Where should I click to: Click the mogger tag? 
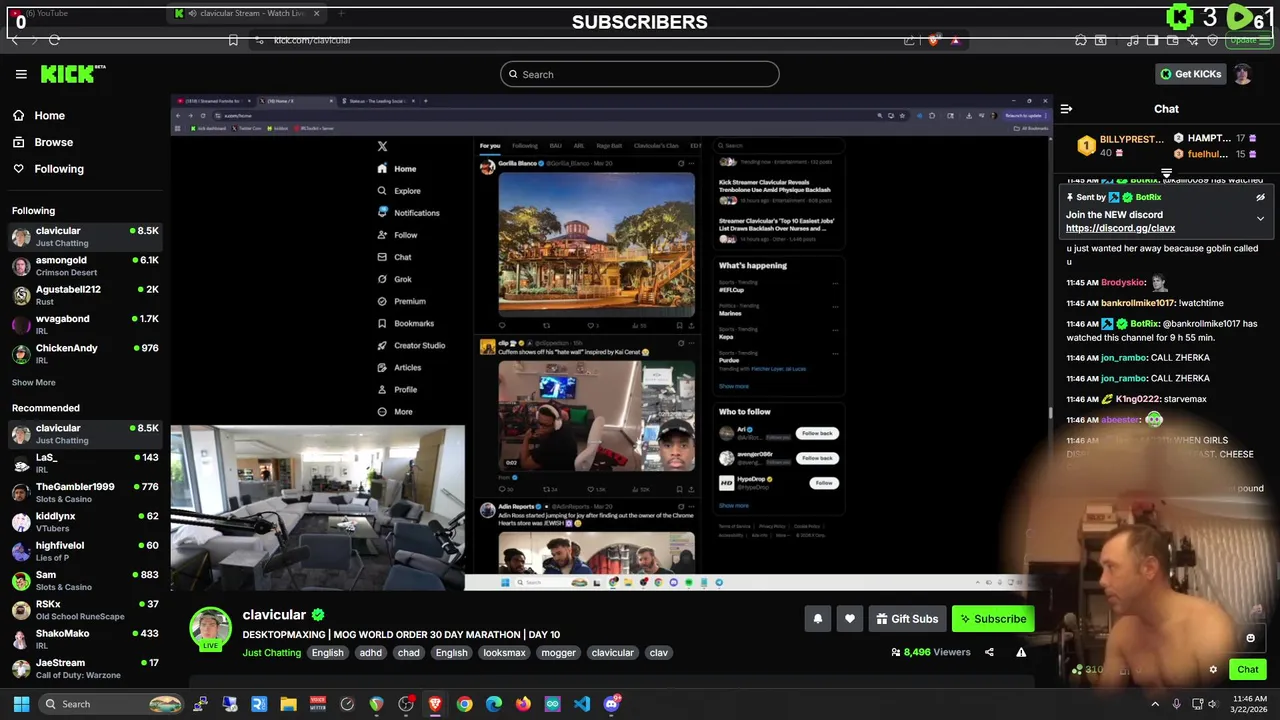pyautogui.click(x=558, y=653)
